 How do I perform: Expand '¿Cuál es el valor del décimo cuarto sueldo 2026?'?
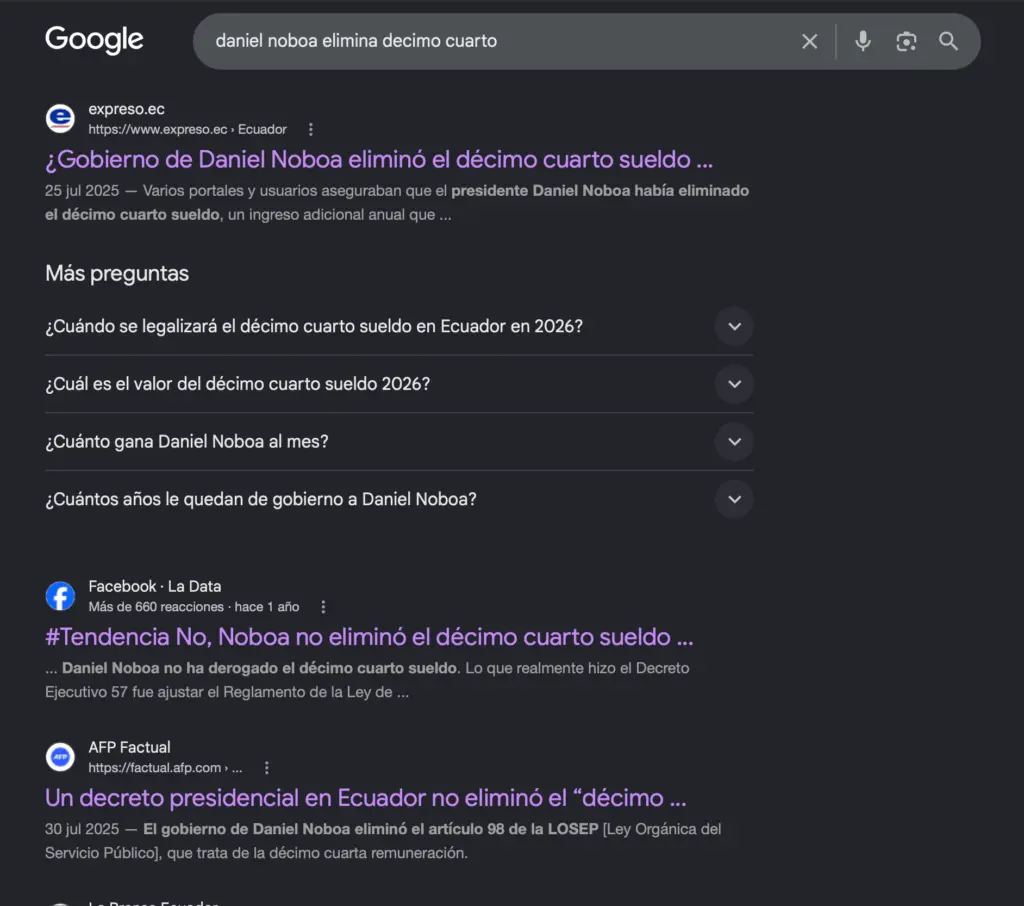pos(734,383)
